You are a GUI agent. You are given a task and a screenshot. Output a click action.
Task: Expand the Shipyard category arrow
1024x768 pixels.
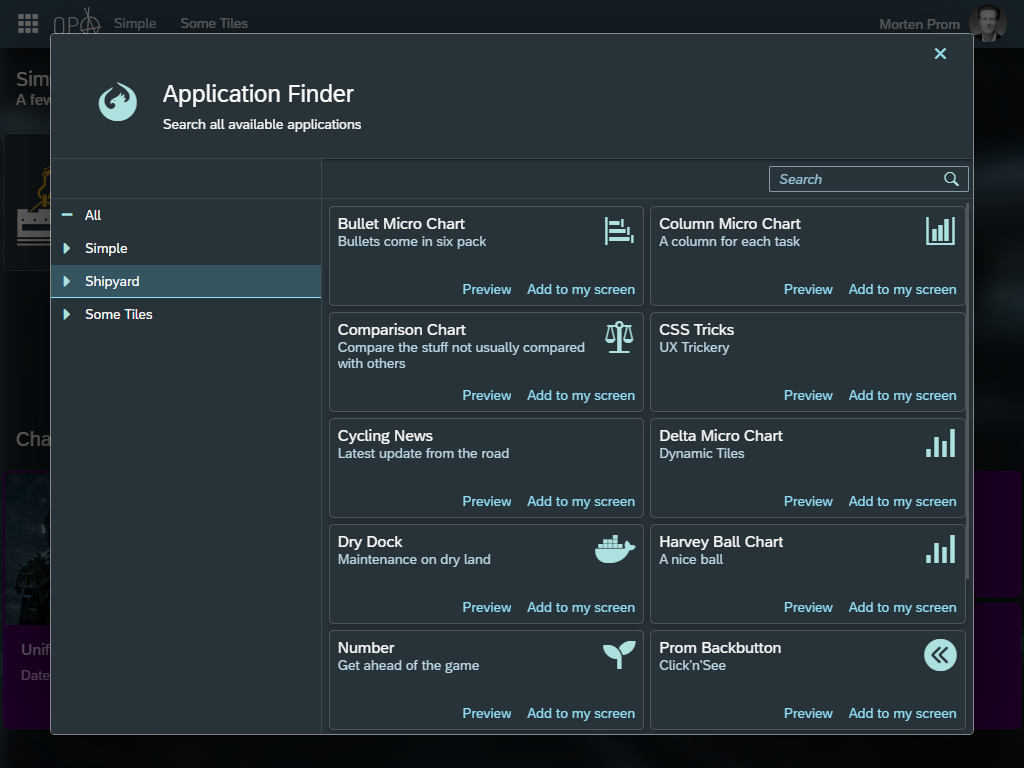coord(67,281)
